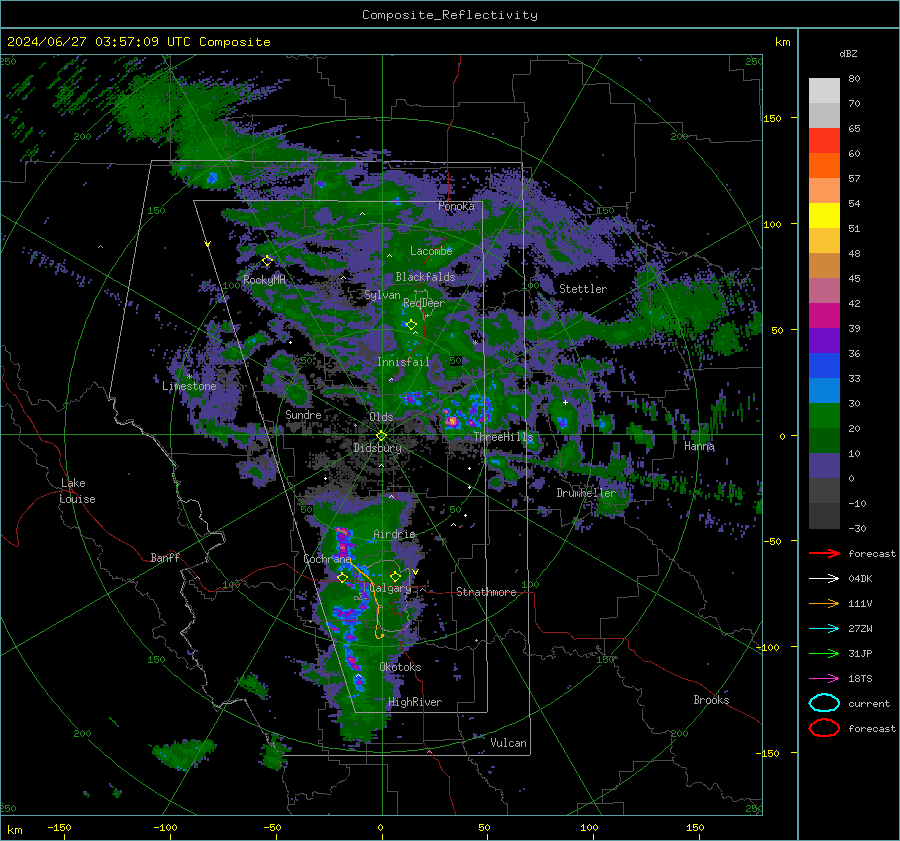This screenshot has height=841, width=900.
Task: Click the green 31JP arrow in legend
Action: [824, 653]
